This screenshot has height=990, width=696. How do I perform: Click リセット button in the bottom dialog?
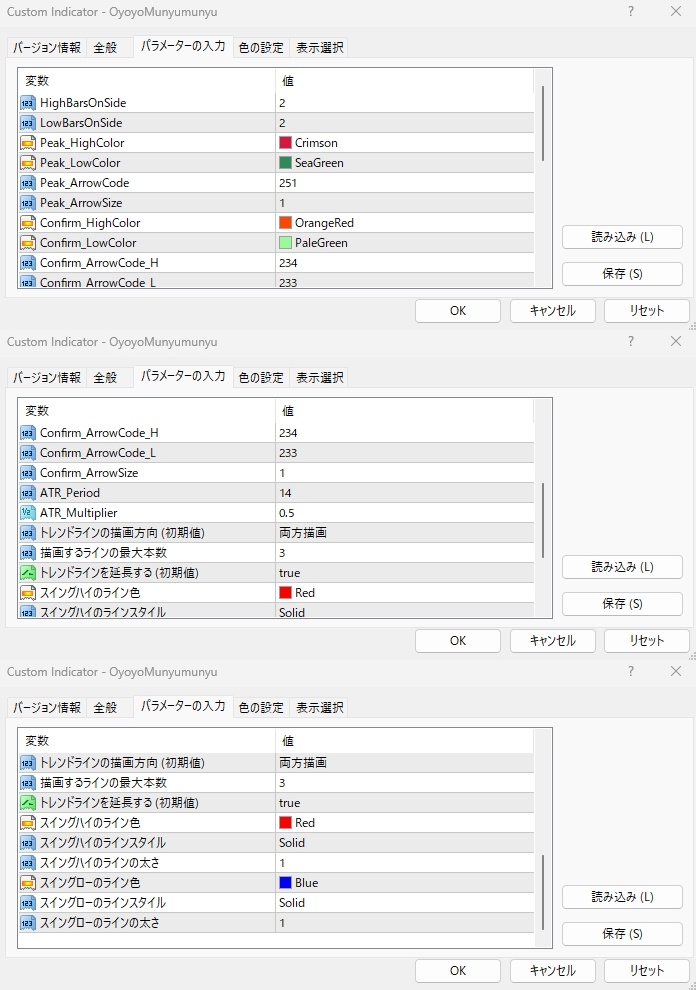(646, 970)
